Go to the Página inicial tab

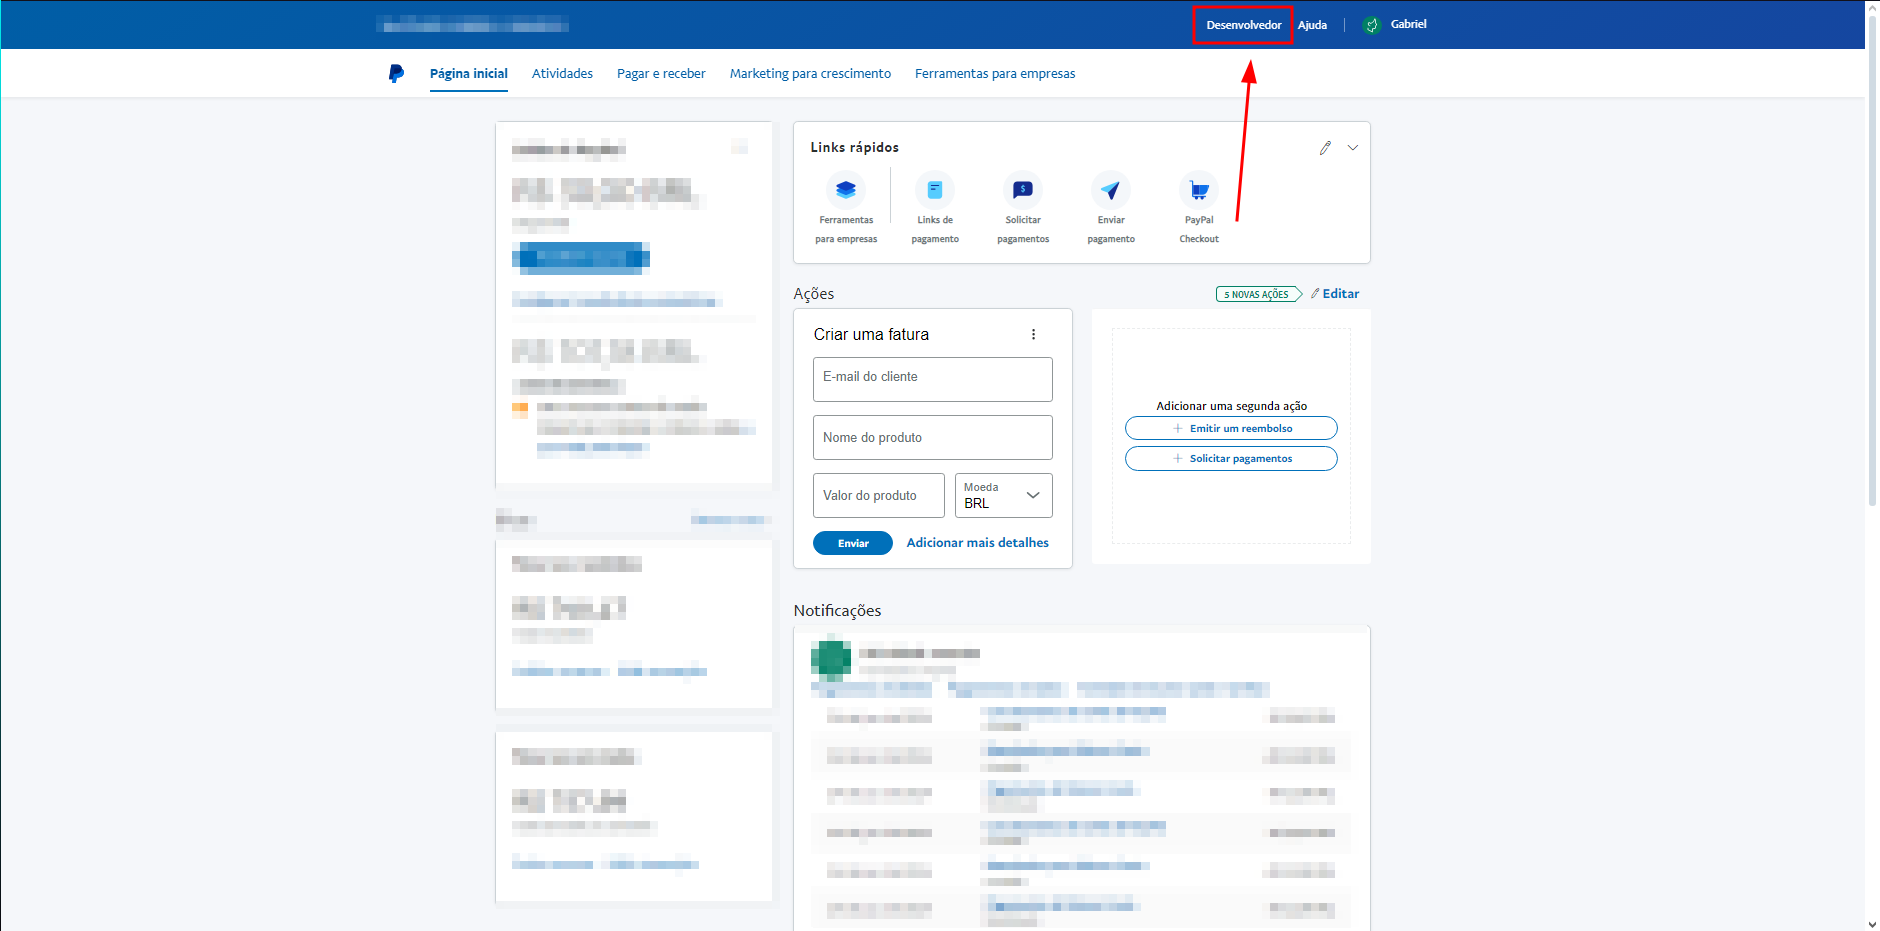click(x=469, y=73)
